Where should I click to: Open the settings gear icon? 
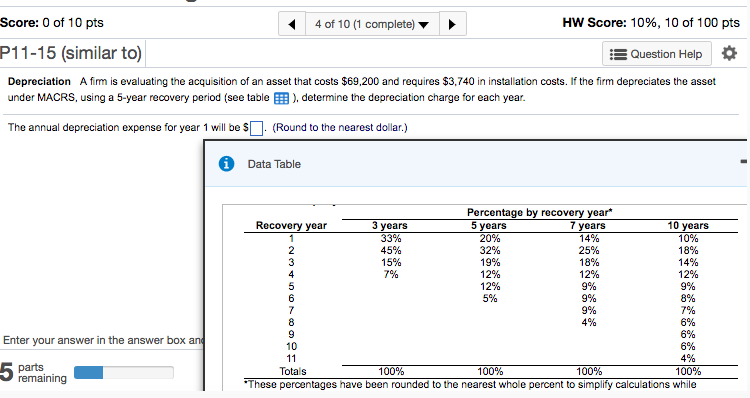click(729, 53)
